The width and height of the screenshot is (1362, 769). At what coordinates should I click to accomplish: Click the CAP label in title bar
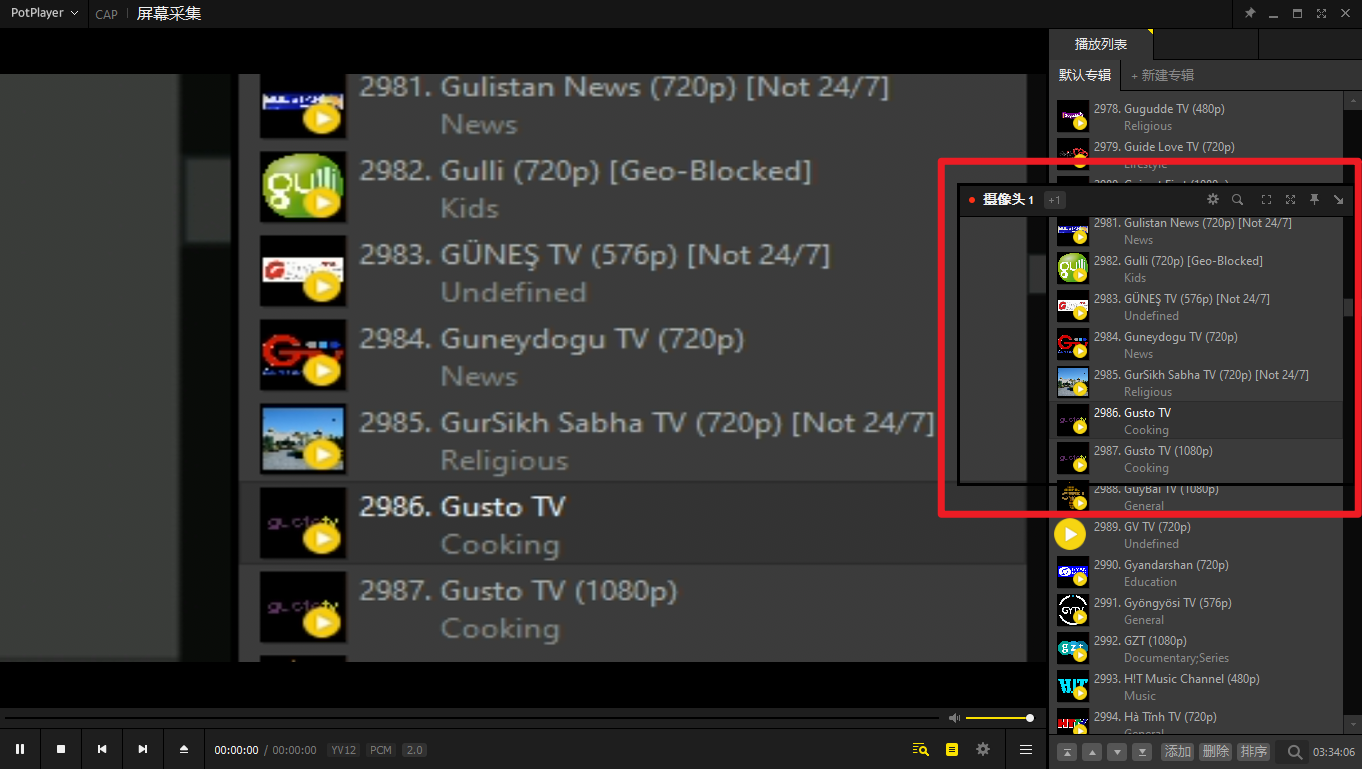pyautogui.click(x=106, y=14)
